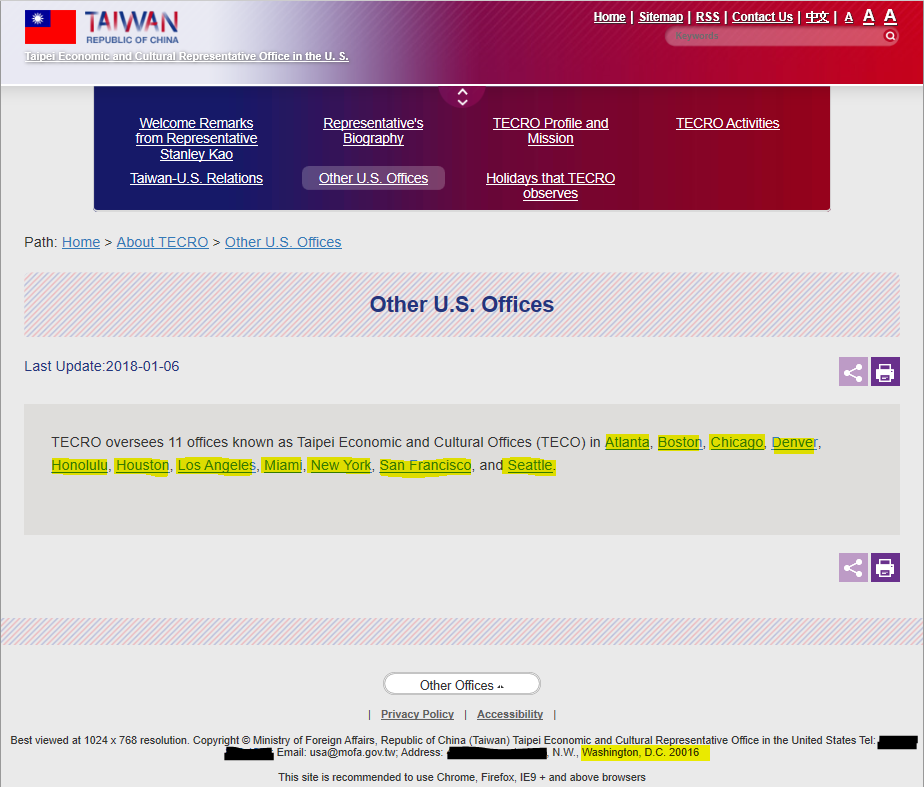This screenshot has width=924, height=787.
Task: Click the Other U.S. Offices page heading
Action: pos(461,305)
